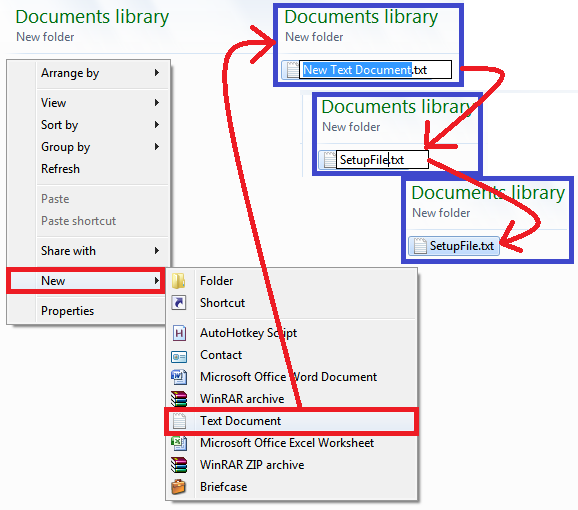The width and height of the screenshot is (578, 510).
Task: Select the finished SetupFile.txt file item
Action: click(x=454, y=246)
